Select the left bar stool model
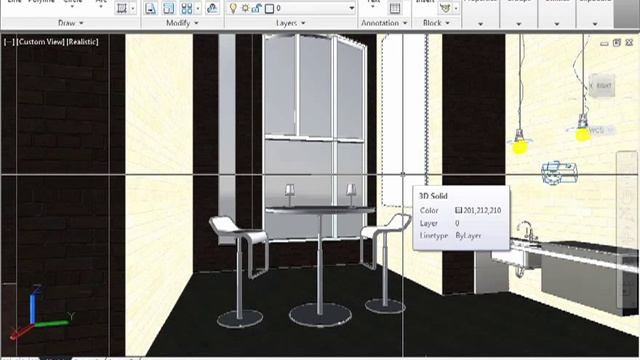The image size is (640, 360). point(240,272)
